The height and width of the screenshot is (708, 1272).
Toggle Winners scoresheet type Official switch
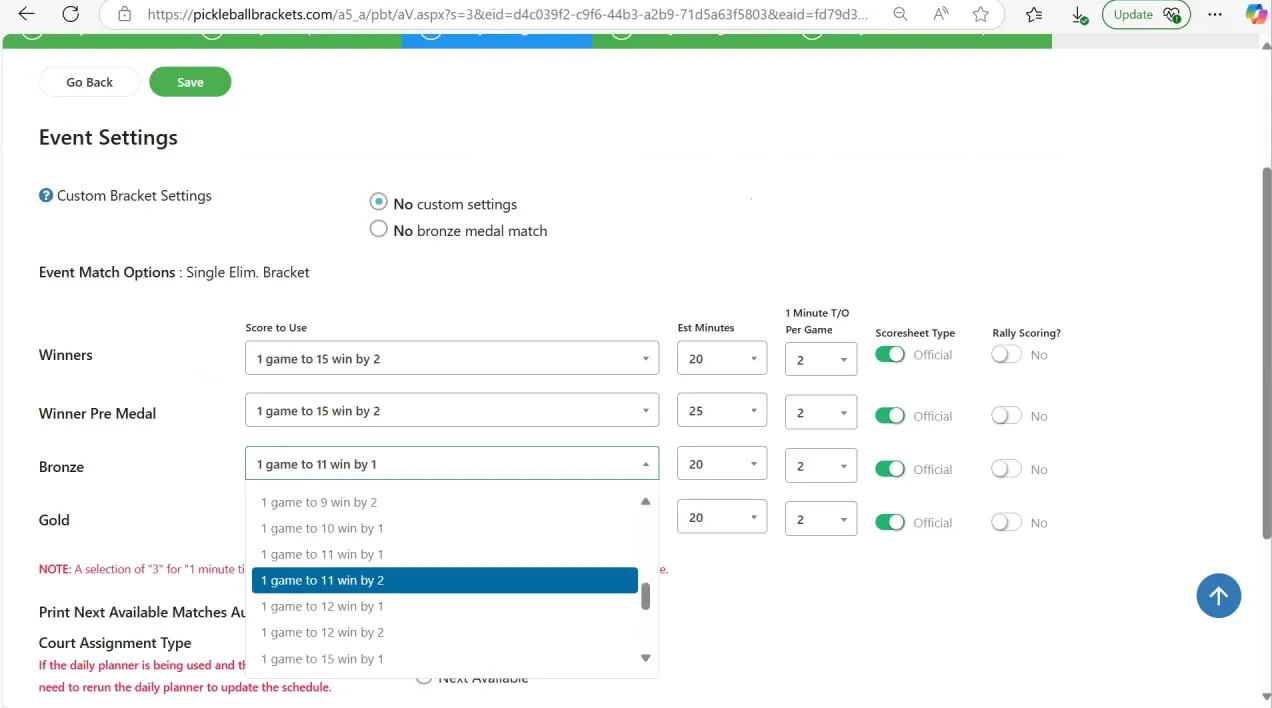(890, 355)
